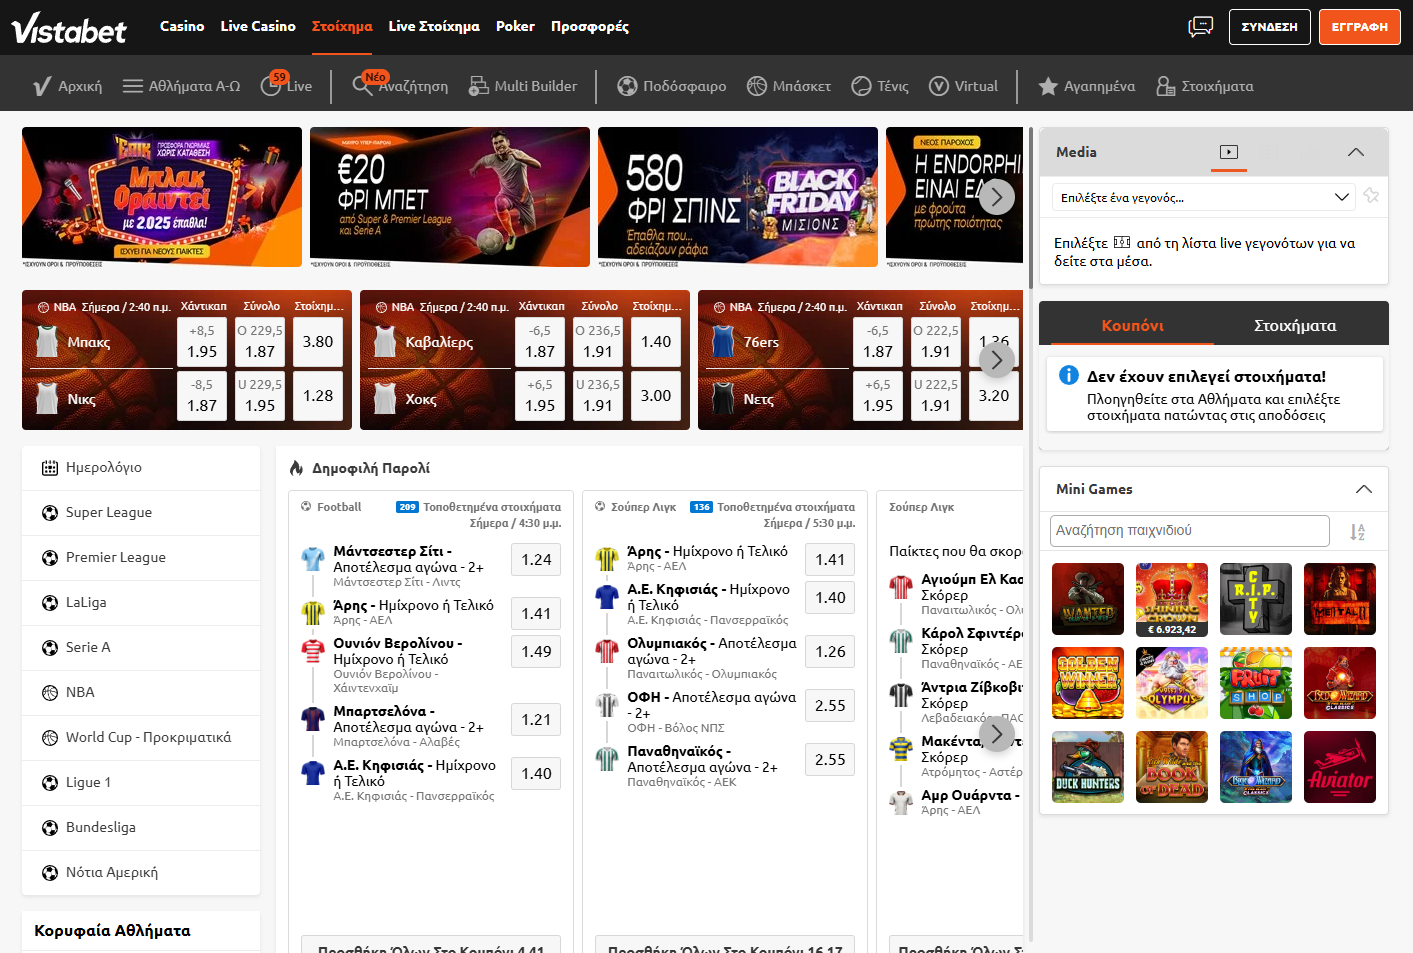Open the Ημερολόγιο calendar icon
Viewport: 1413px width, 953px height.
click(x=50, y=468)
